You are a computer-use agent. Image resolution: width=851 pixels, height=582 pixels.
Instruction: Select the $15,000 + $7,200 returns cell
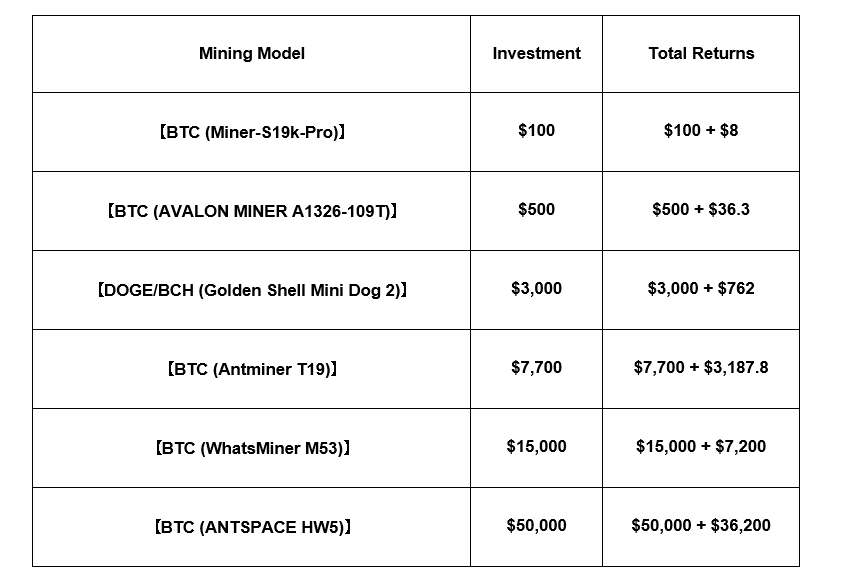[701, 447]
